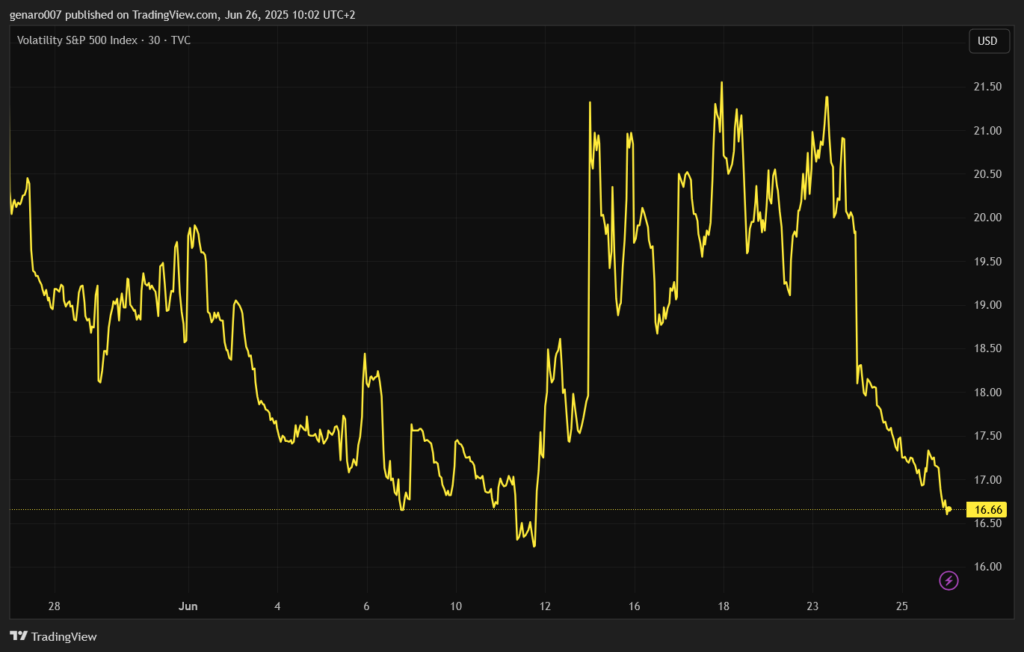Click the genaro007 publisher name
The image size is (1024, 652).
tap(31, 14)
